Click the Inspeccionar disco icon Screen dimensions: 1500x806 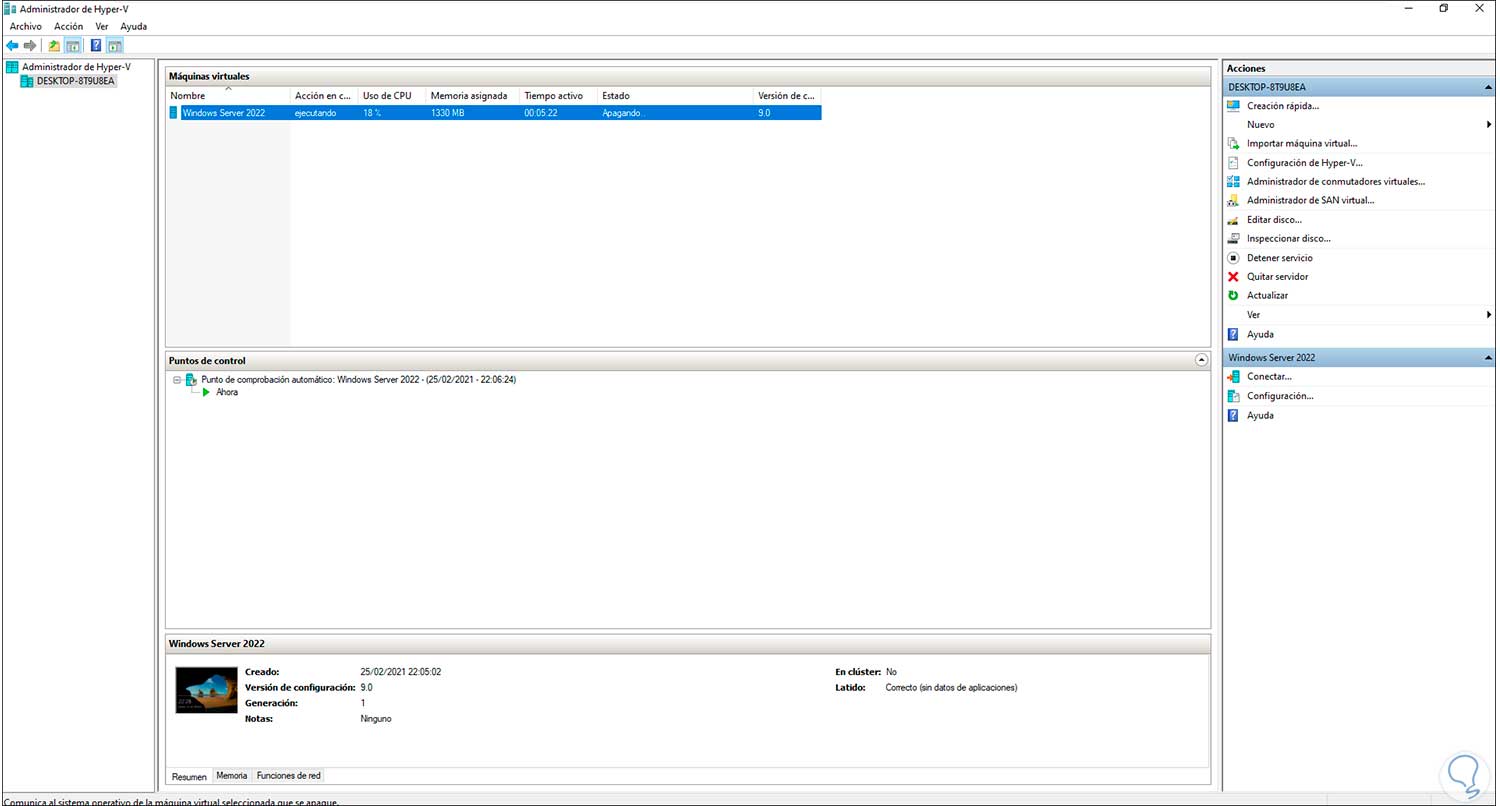[x=1233, y=239]
